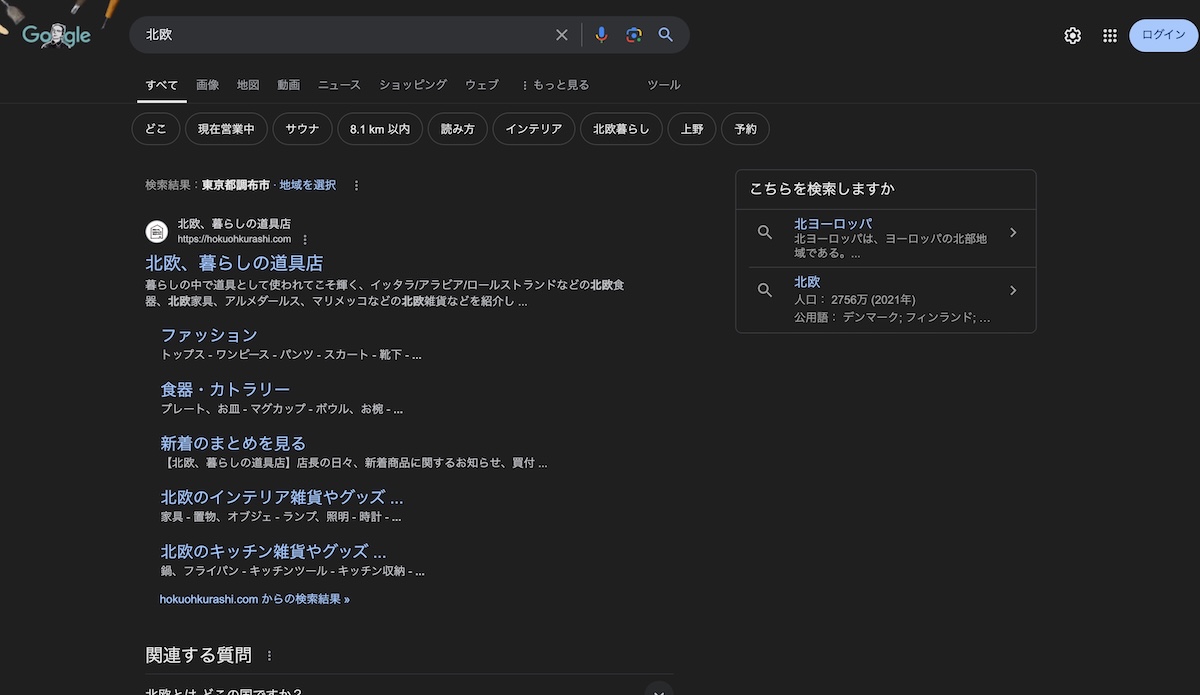Click the magnifier search submit icon
Image resolution: width=1200 pixels, height=695 pixels.
pyautogui.click(x=666, y=35)
